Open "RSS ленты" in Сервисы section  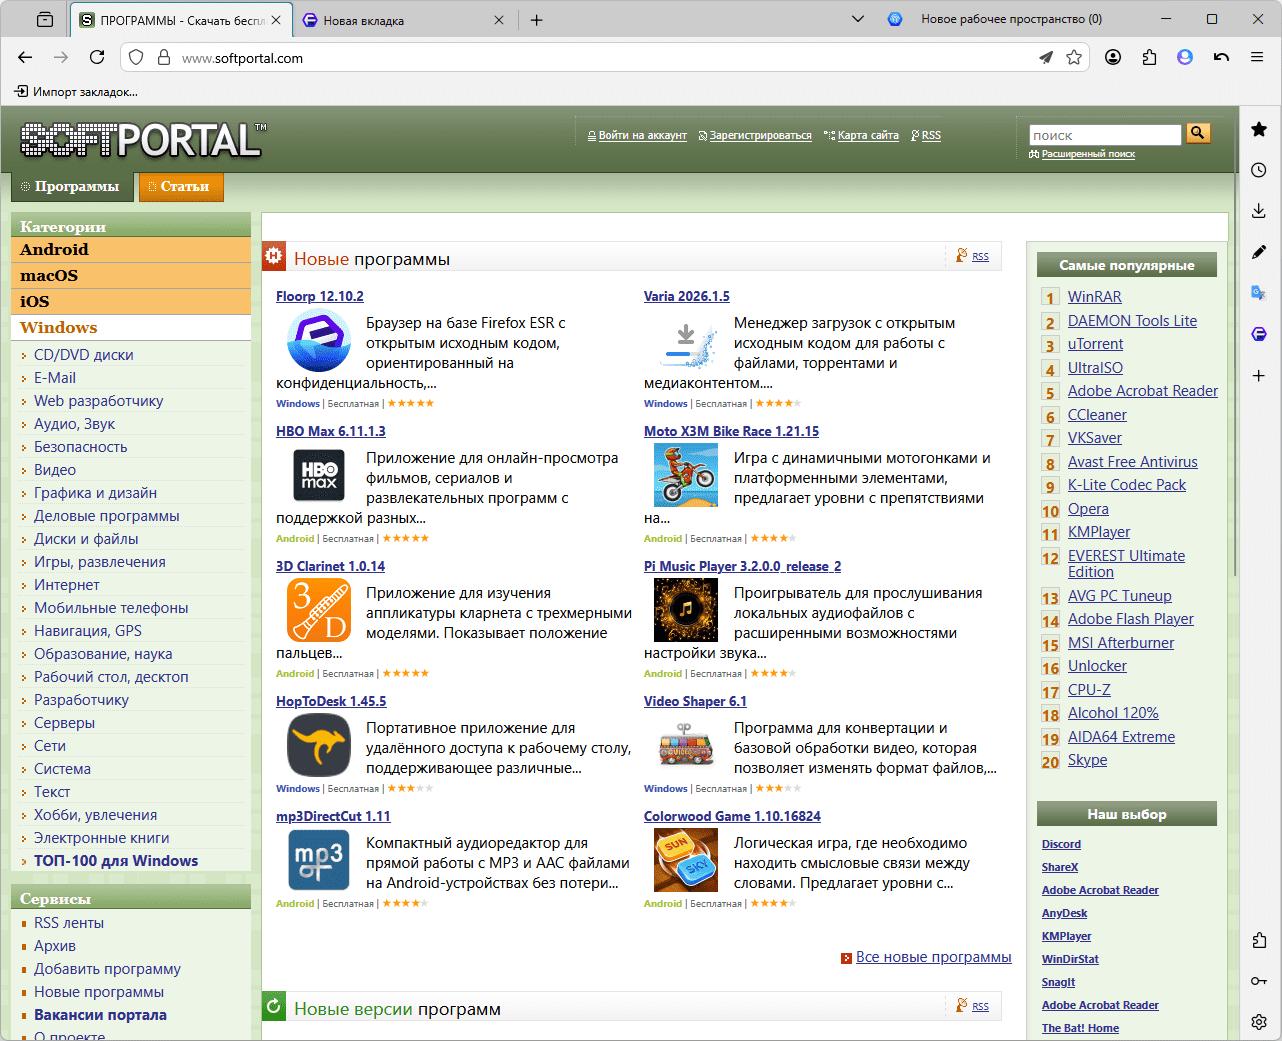click(x=69, y=923)
